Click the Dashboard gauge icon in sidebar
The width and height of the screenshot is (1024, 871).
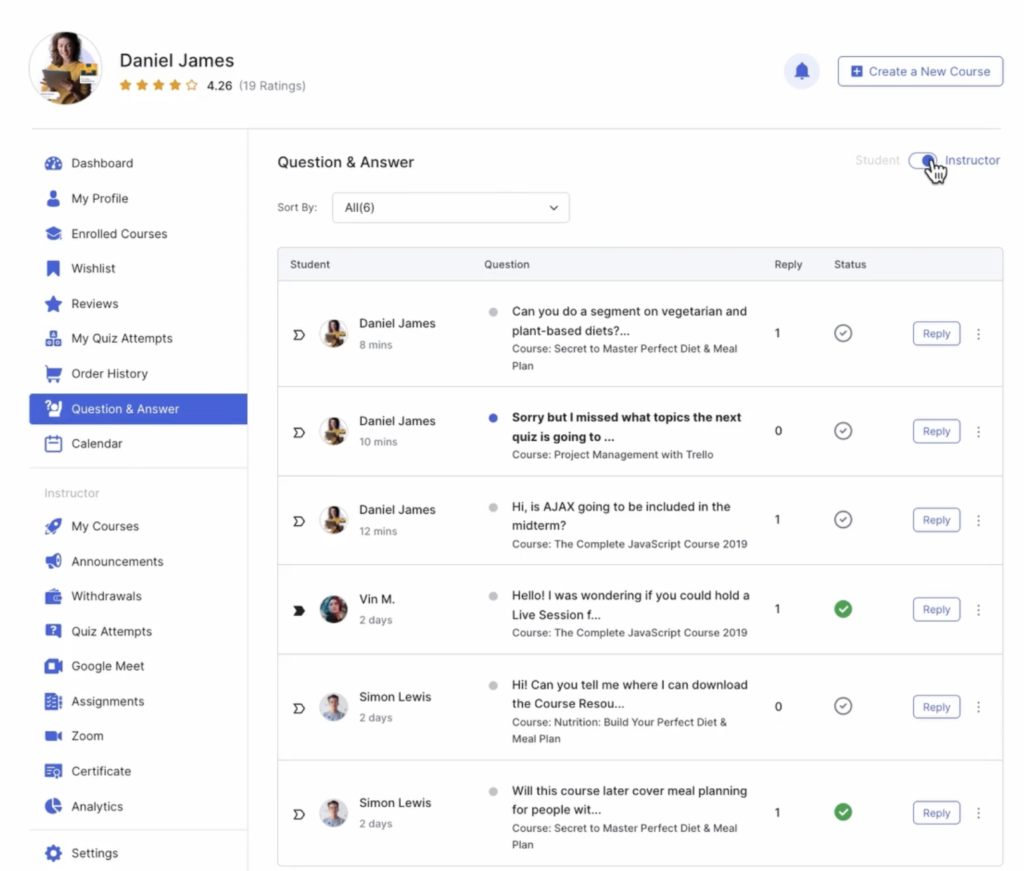[x=54, y=163]
